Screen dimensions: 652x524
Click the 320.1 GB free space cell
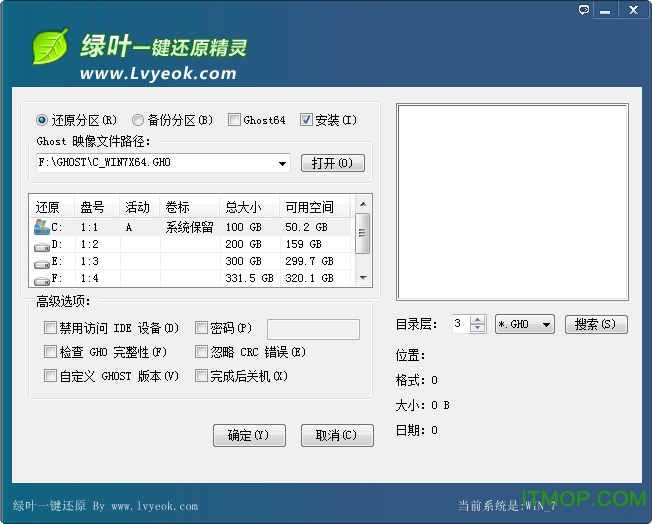309,278
